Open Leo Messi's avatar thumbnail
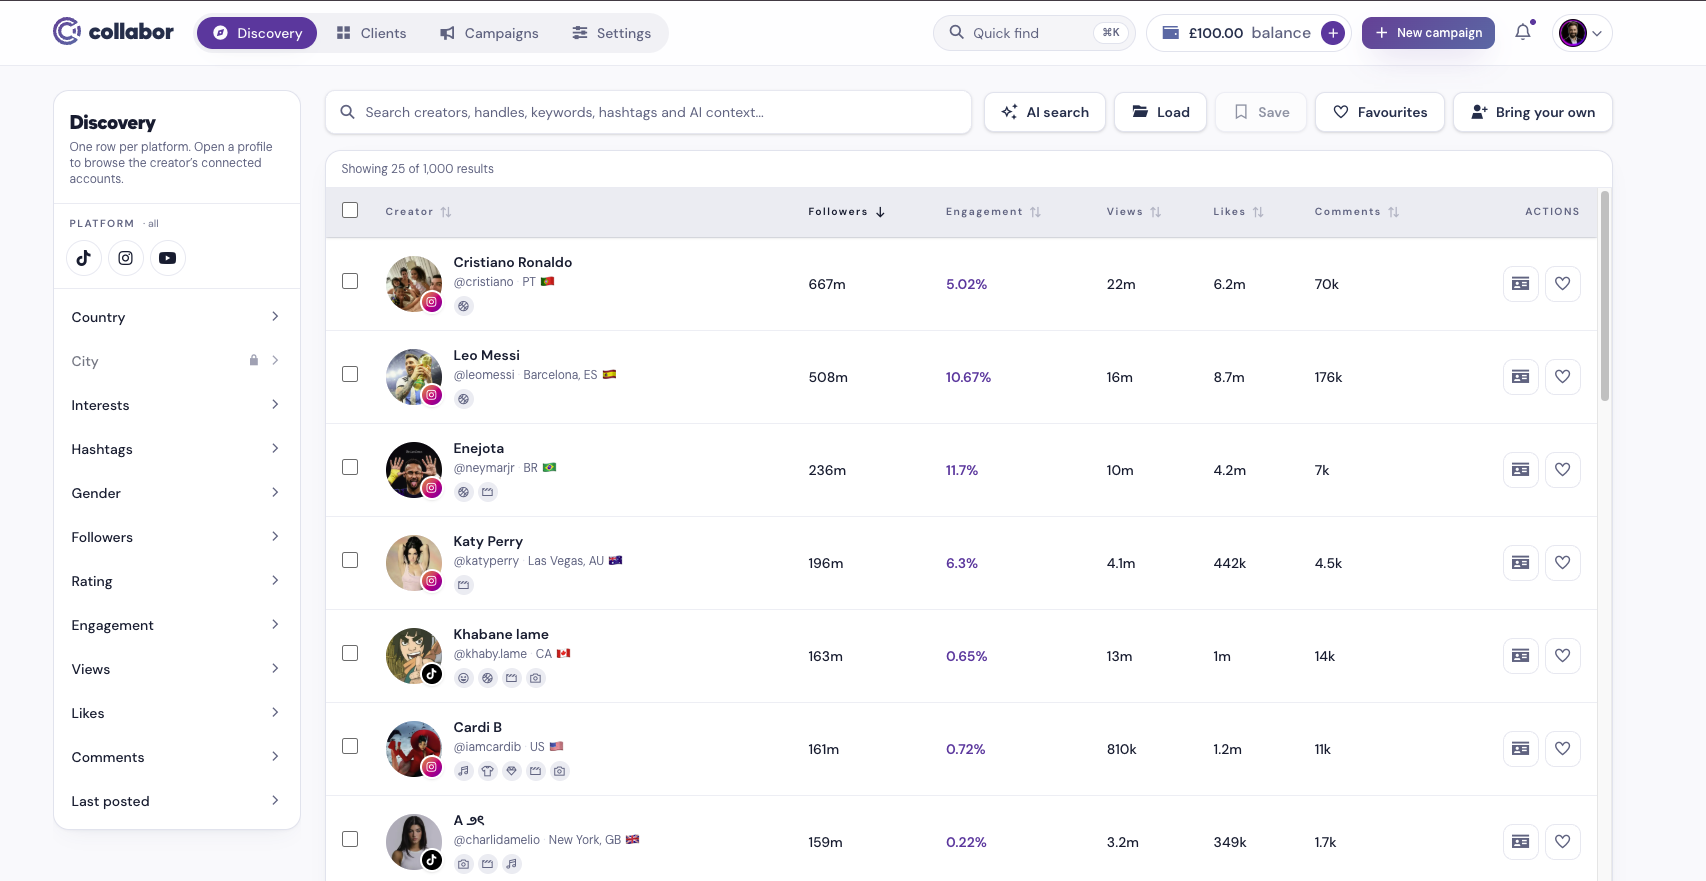 click(x=414, y=377)
